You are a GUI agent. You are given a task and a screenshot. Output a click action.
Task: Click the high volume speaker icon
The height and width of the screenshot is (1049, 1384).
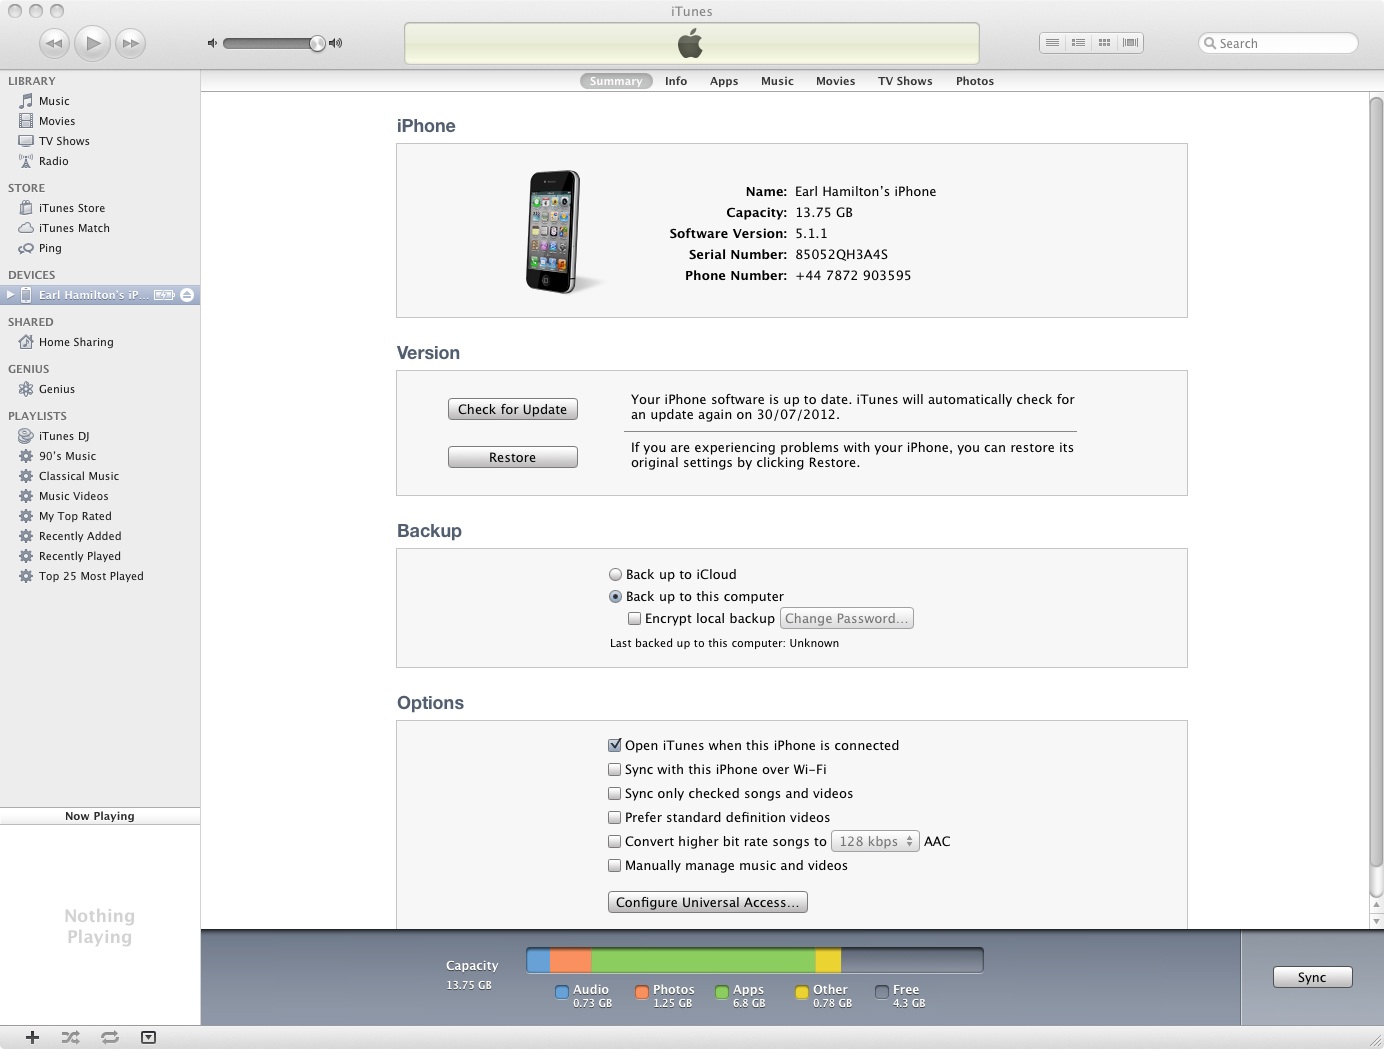tap(335, 43)
